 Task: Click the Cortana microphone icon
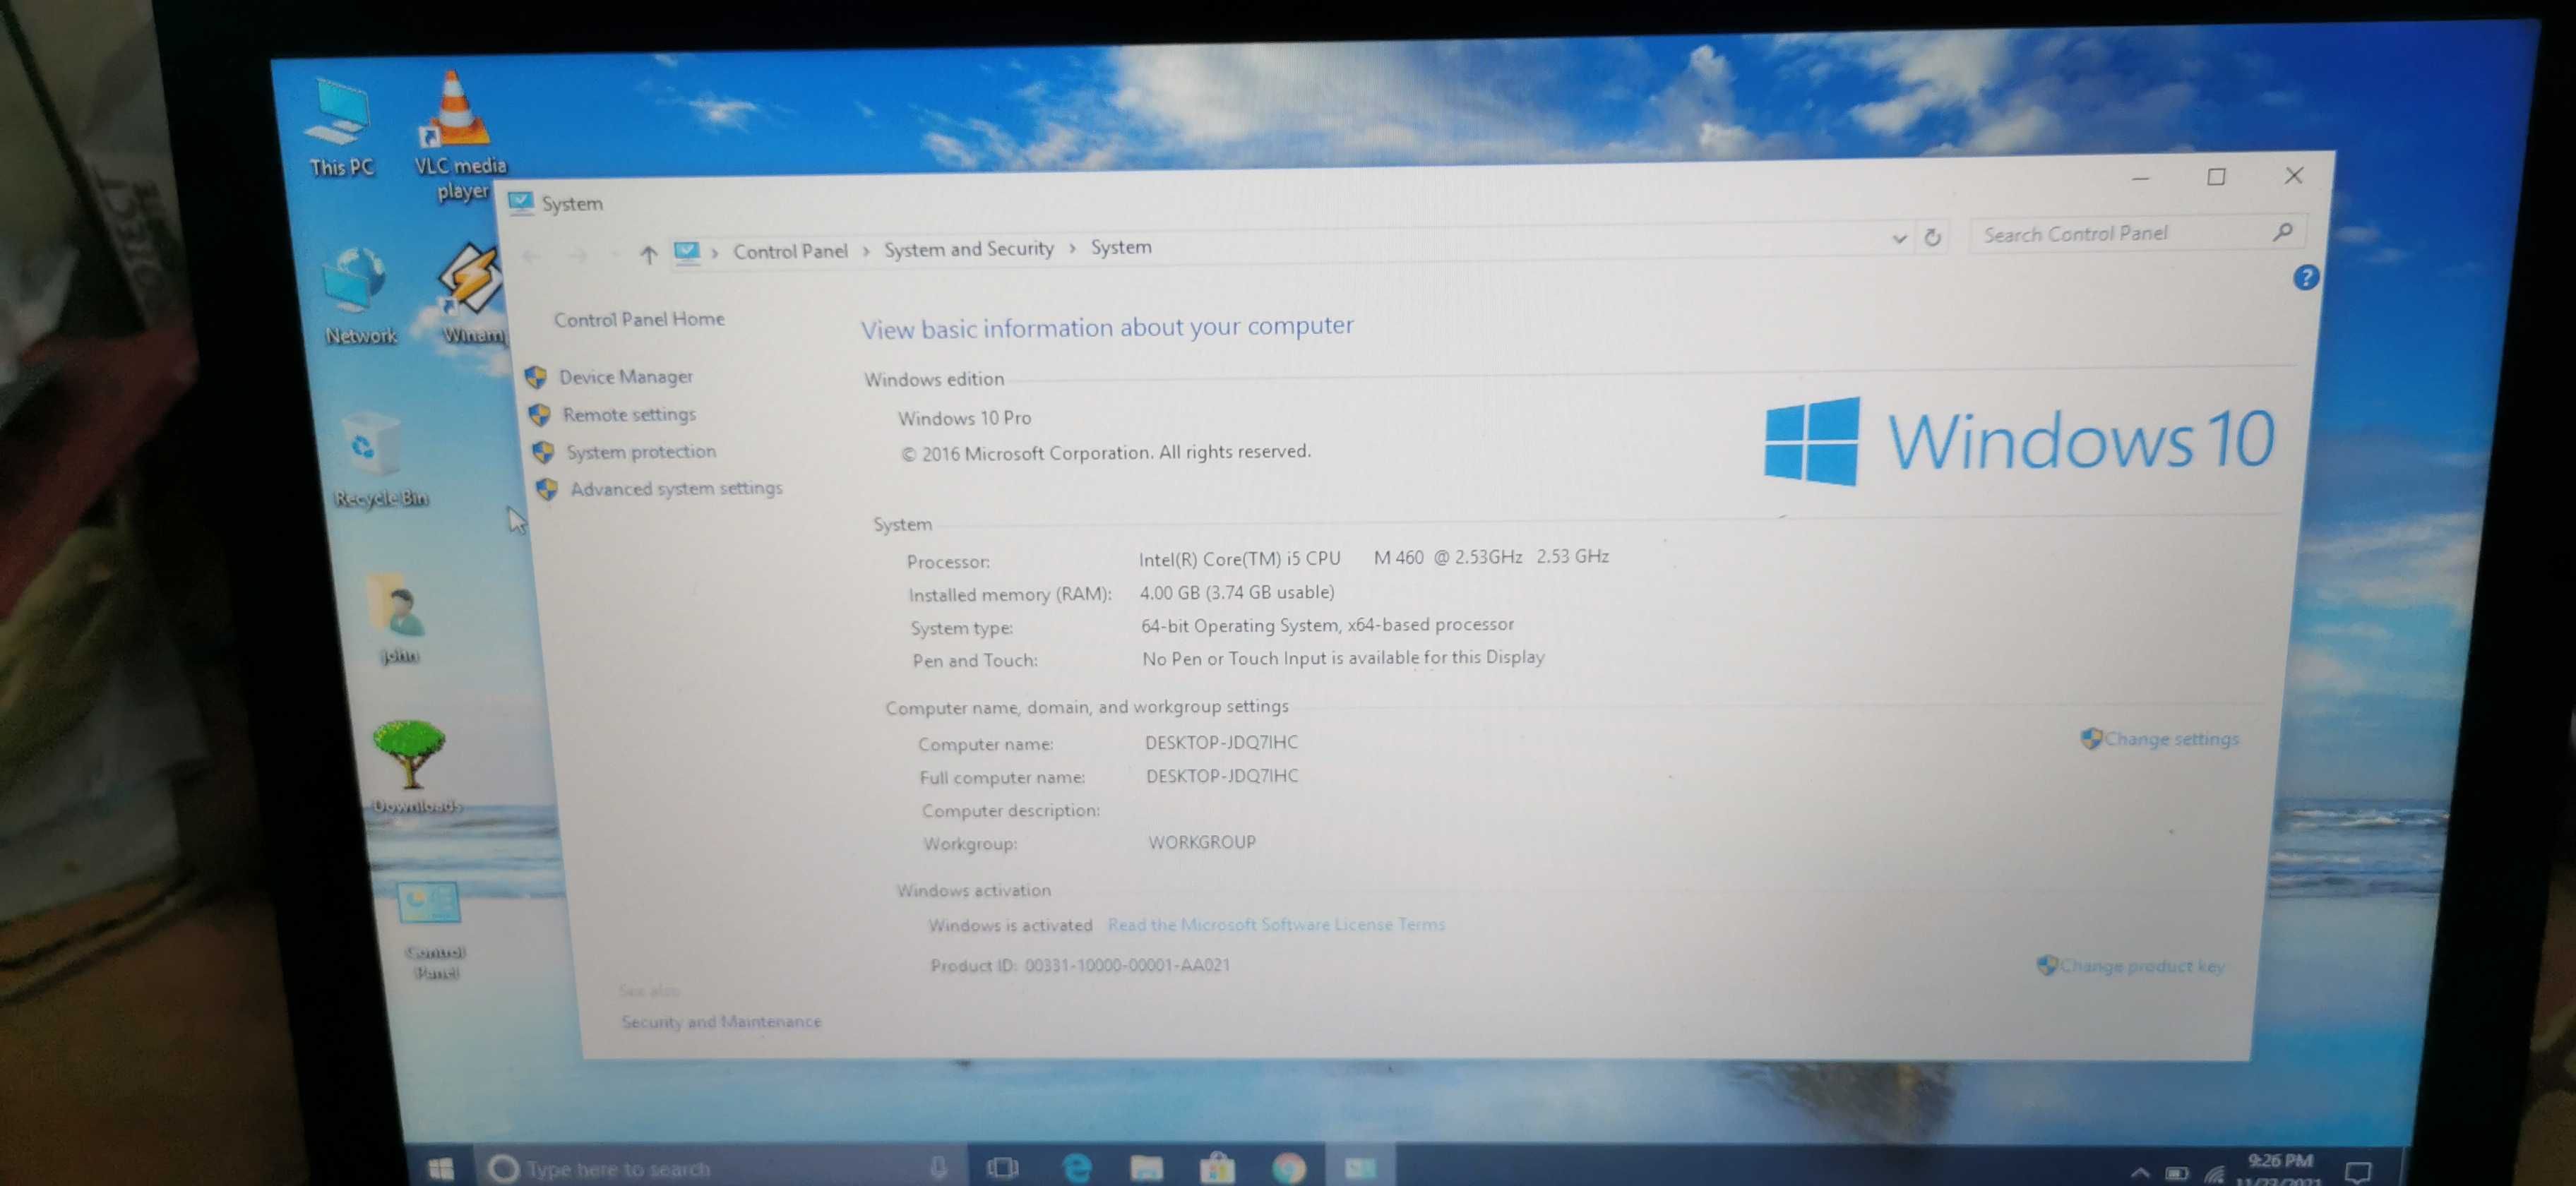pyautogui.click(x=938, y=1167)
